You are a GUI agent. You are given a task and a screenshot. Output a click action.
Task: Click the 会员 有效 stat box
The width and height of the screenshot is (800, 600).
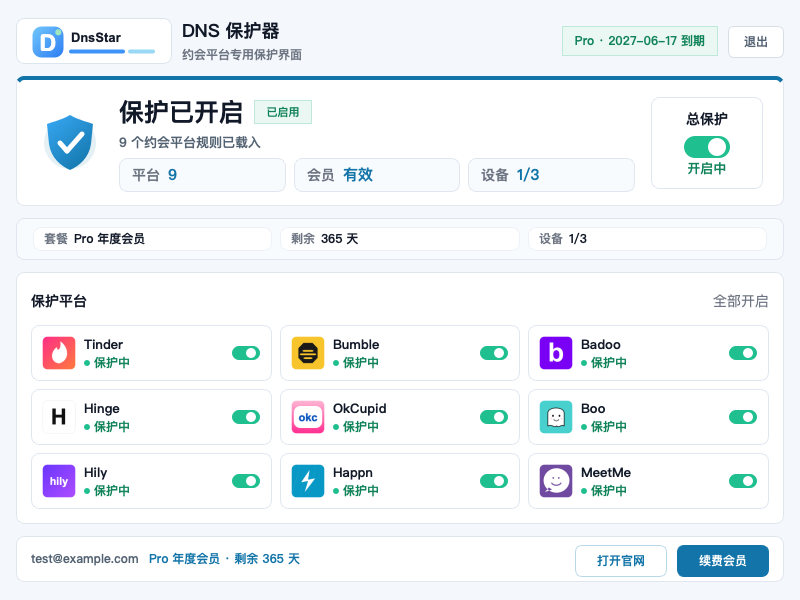(x=377, y=175)
